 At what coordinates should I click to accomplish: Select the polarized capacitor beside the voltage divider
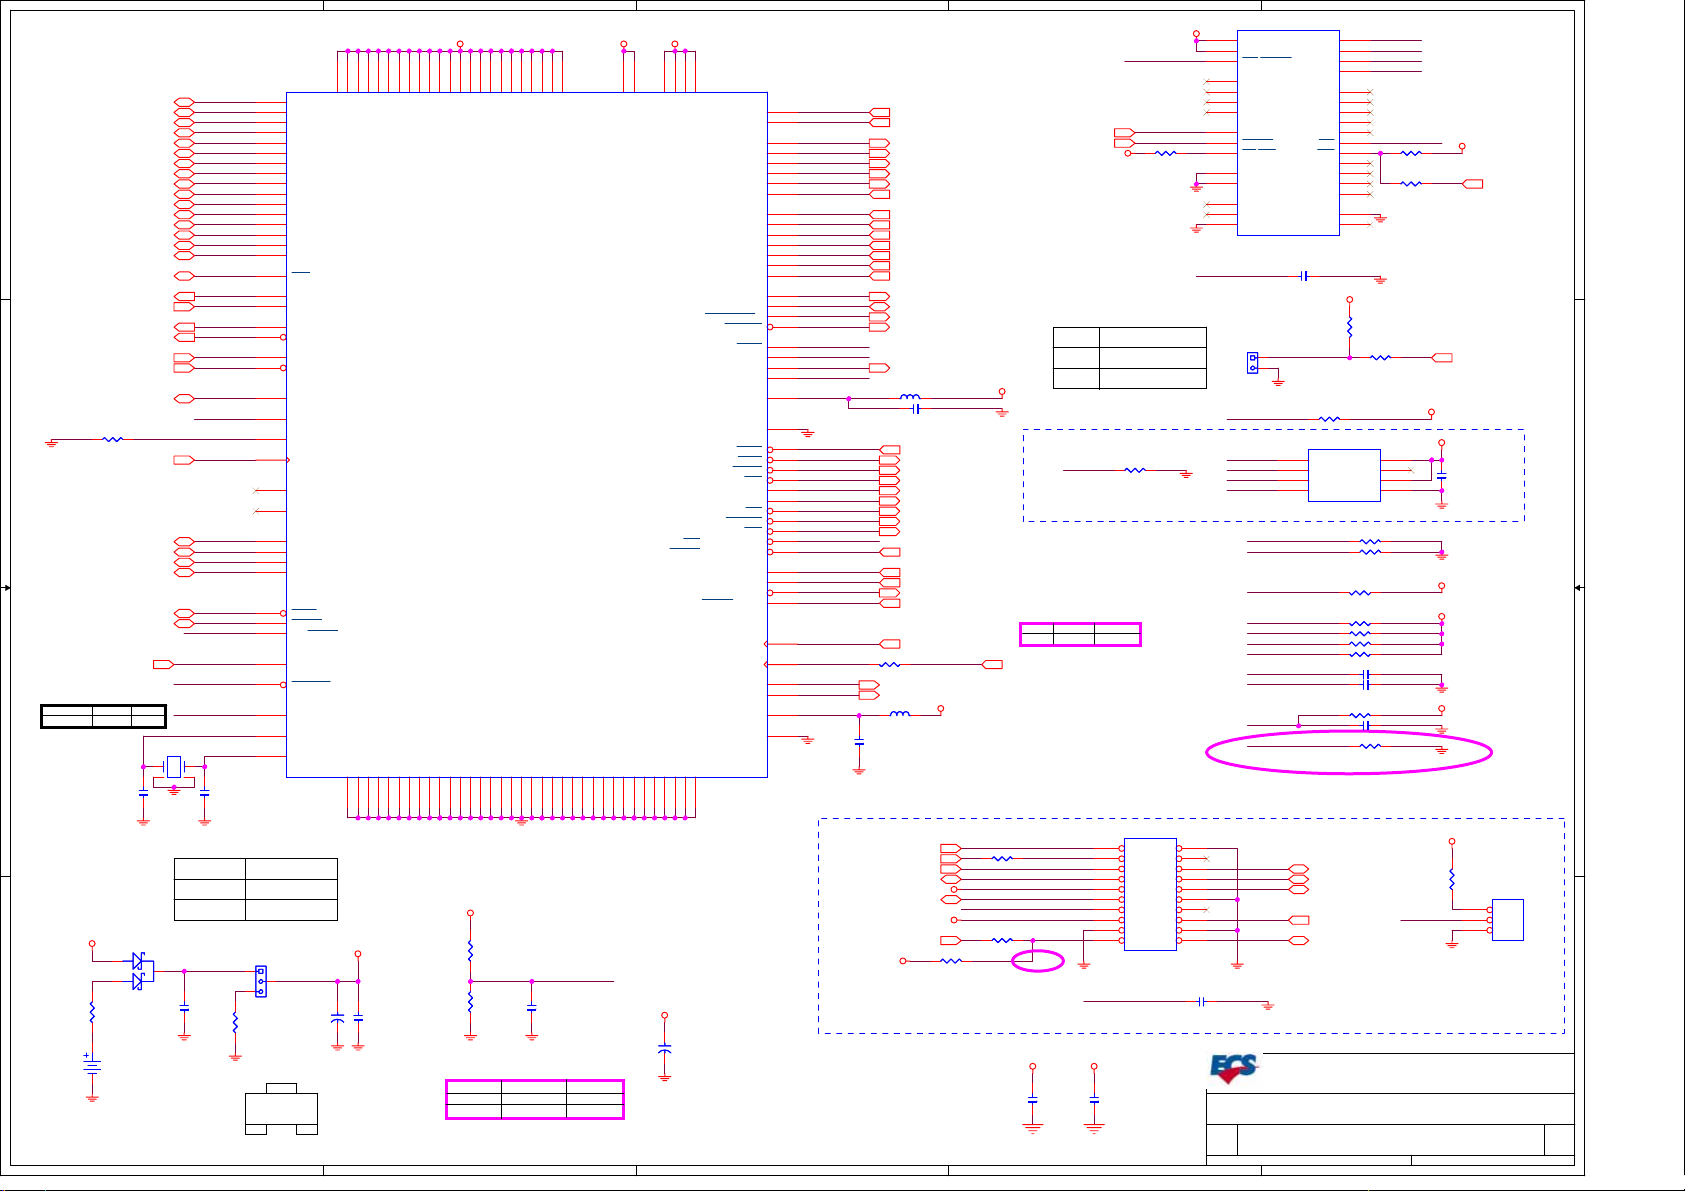pos(665,1048)
